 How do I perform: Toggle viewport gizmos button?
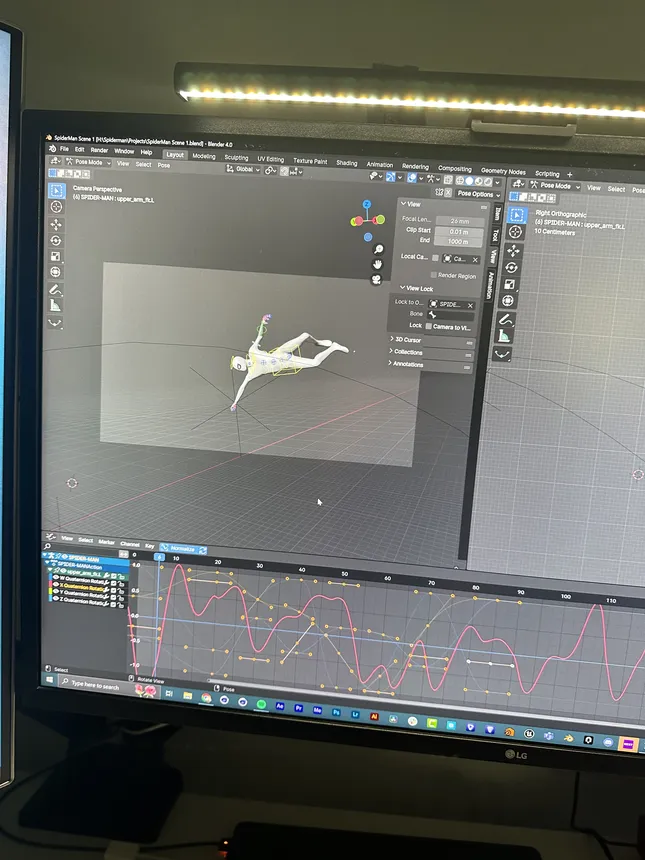(x=391, y=177)
